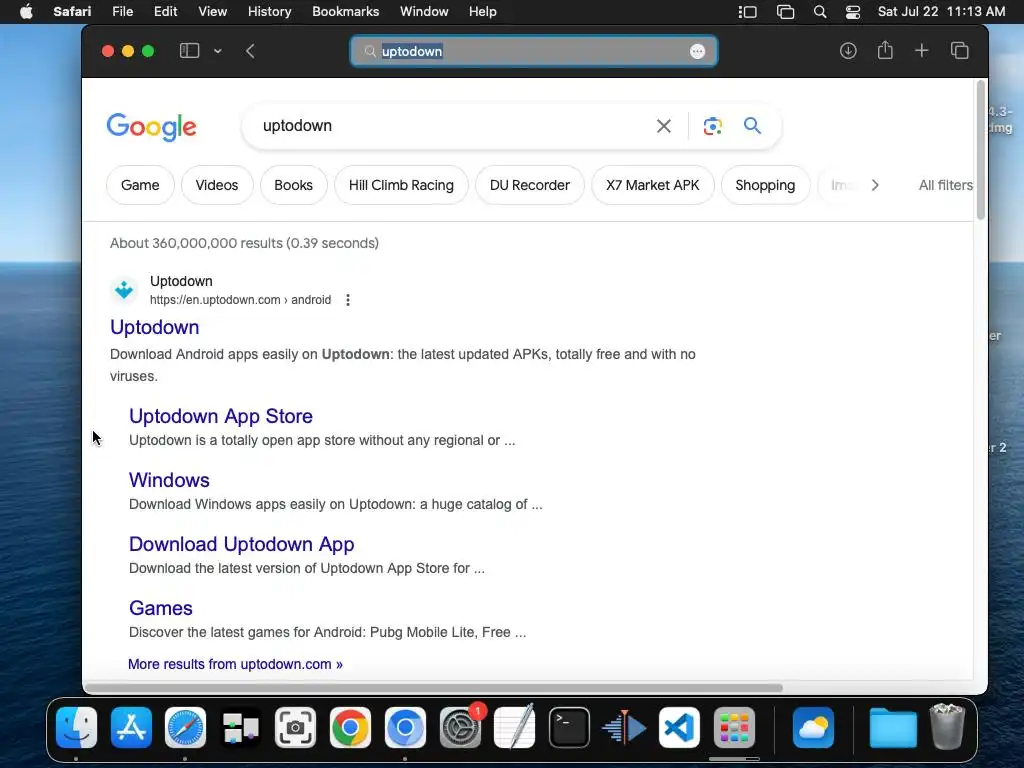Open the Games sitelink
The width and height of the screenshot is (1024, 768).
point(161,608)
